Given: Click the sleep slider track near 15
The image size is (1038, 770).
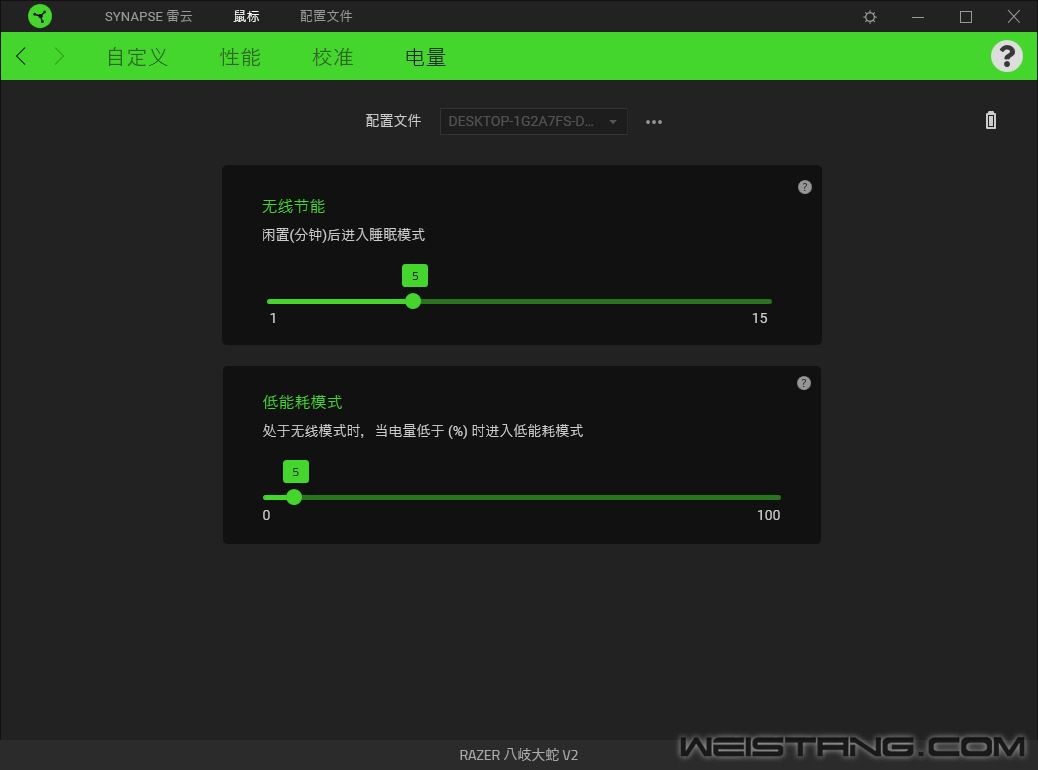Looking at the screenshot, I should click(759, 301).
